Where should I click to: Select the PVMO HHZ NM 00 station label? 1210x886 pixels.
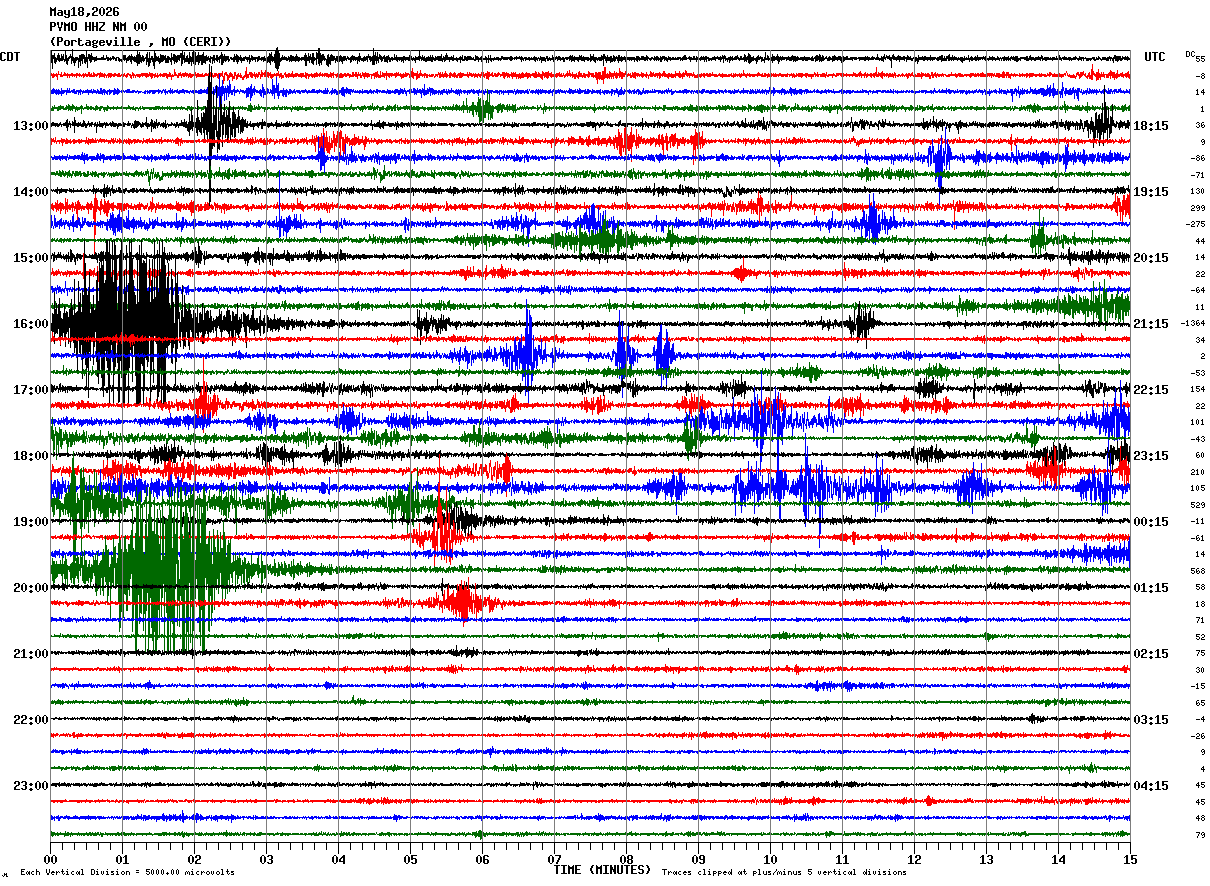(x=98, y=27)
